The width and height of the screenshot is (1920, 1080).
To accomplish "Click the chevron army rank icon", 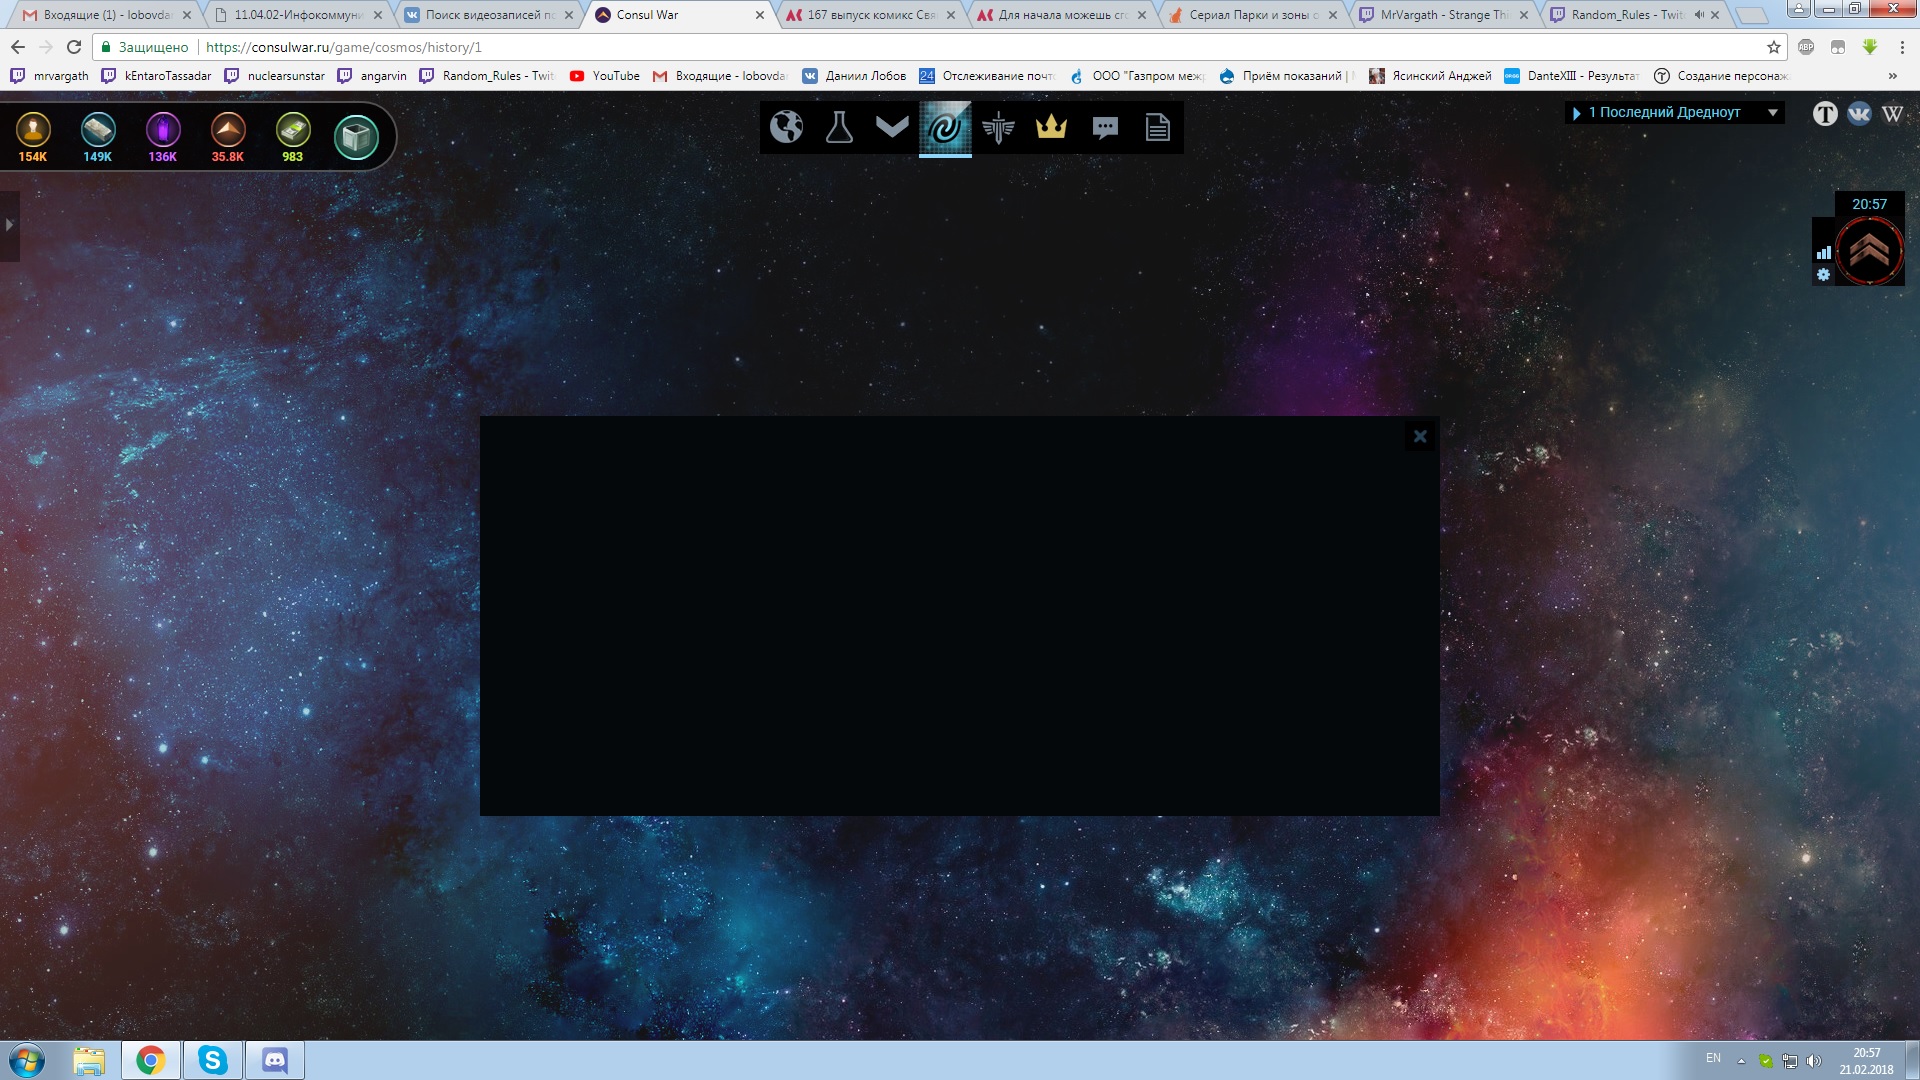I will pyautogui.click(x=892, y=126).
